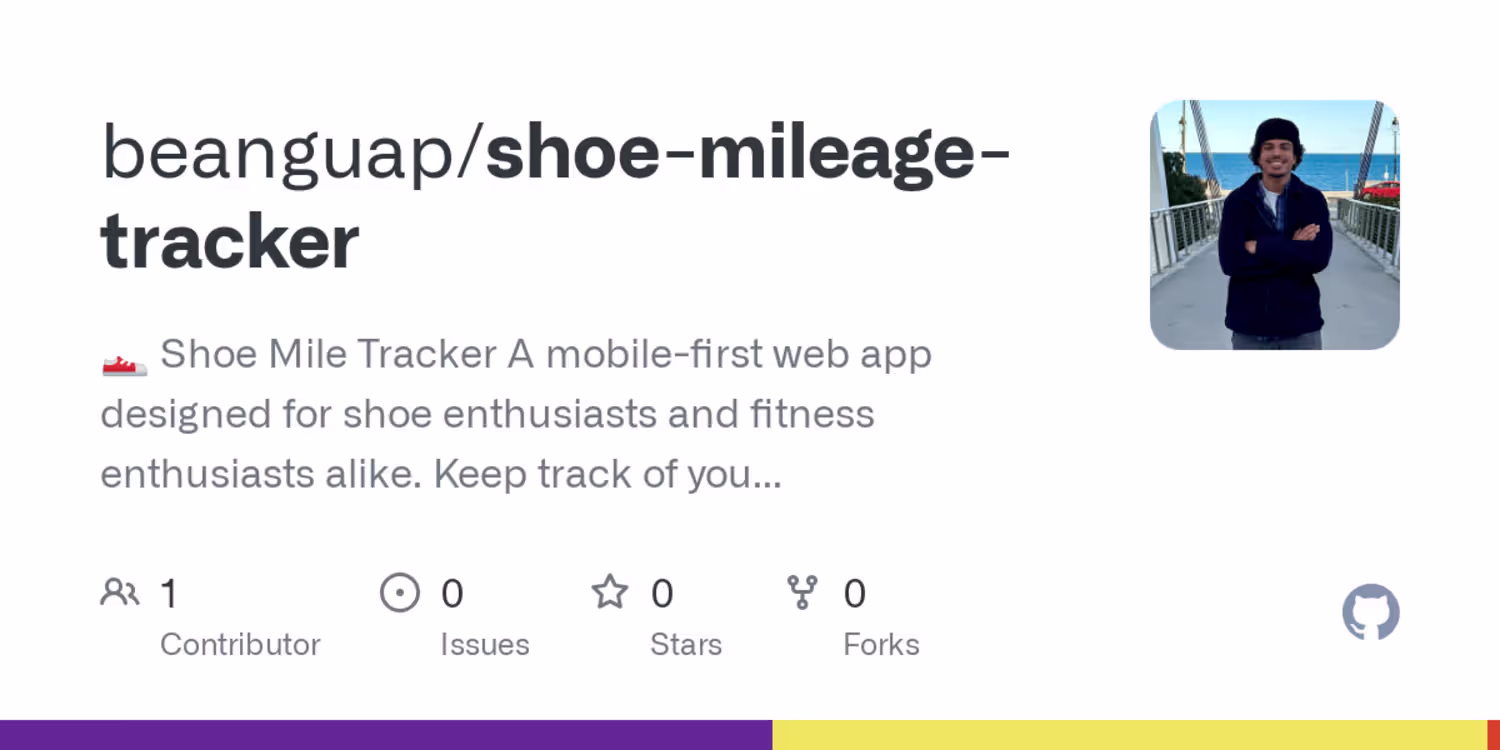The image size is (1500, 750).
Task: Click the Forks branch icon
Action: (x=802, y=593)
